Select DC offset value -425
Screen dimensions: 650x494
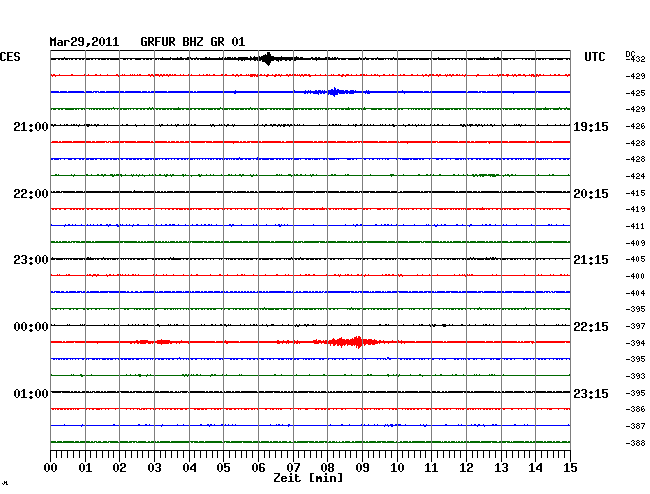tap(635, 93)
